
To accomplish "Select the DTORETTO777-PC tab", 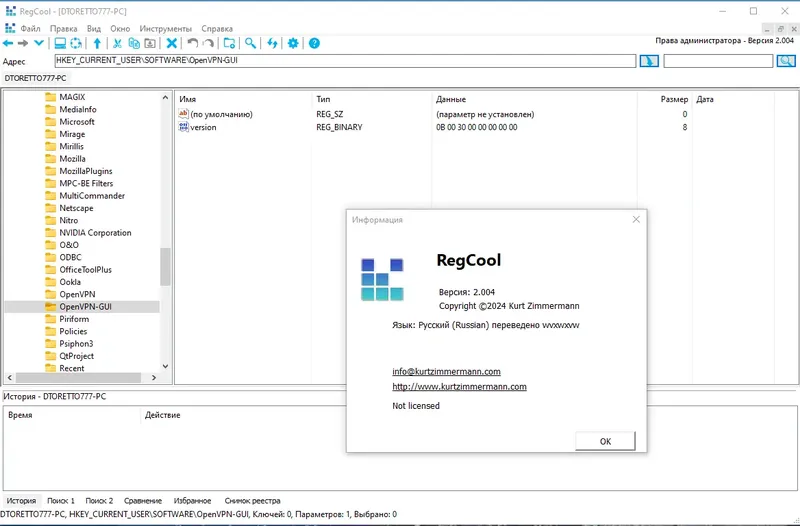I will (35, 78).
